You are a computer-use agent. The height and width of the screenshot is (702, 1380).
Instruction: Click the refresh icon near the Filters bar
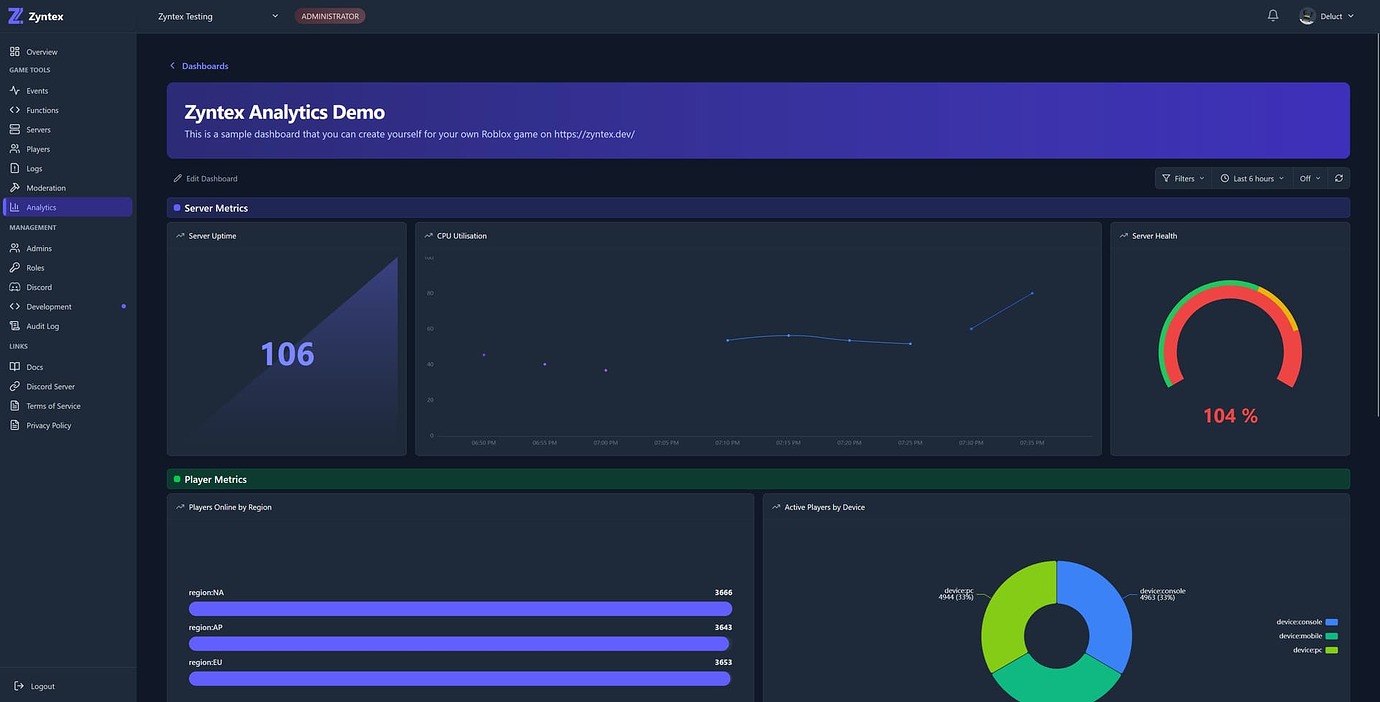click(1338, 177)
